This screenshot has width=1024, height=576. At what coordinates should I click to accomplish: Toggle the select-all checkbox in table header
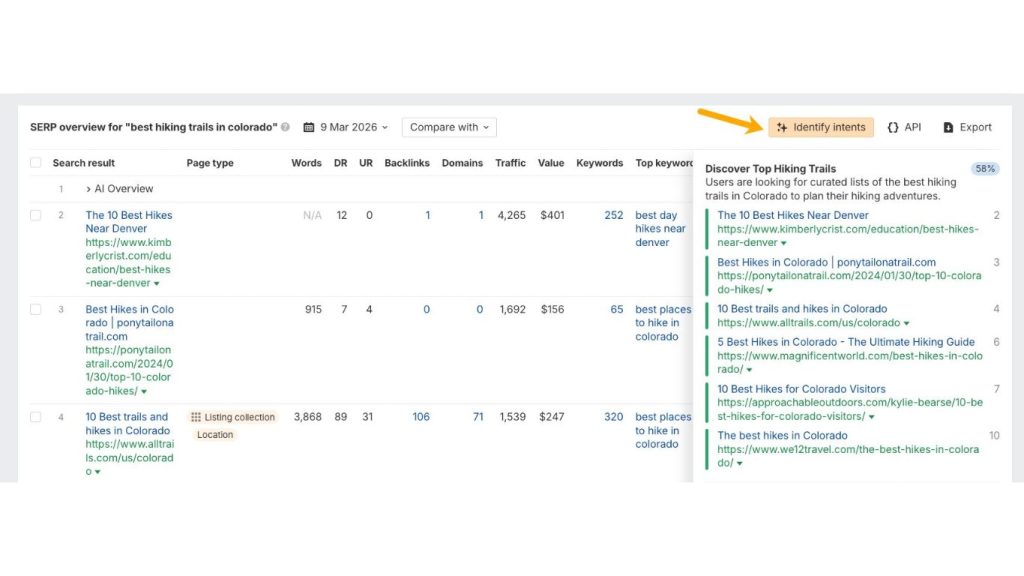(x=36, y=163)
